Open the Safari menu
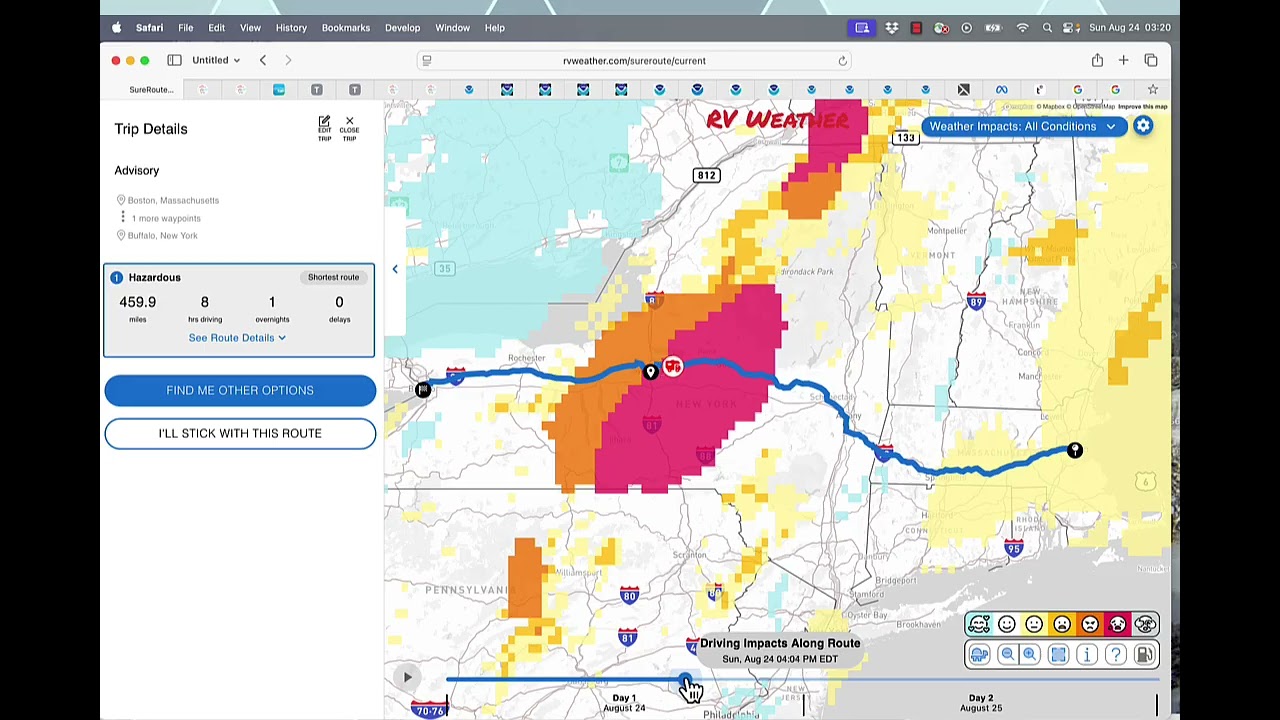1280x720 pixels. pyautogui.click(x=149, y=28)
